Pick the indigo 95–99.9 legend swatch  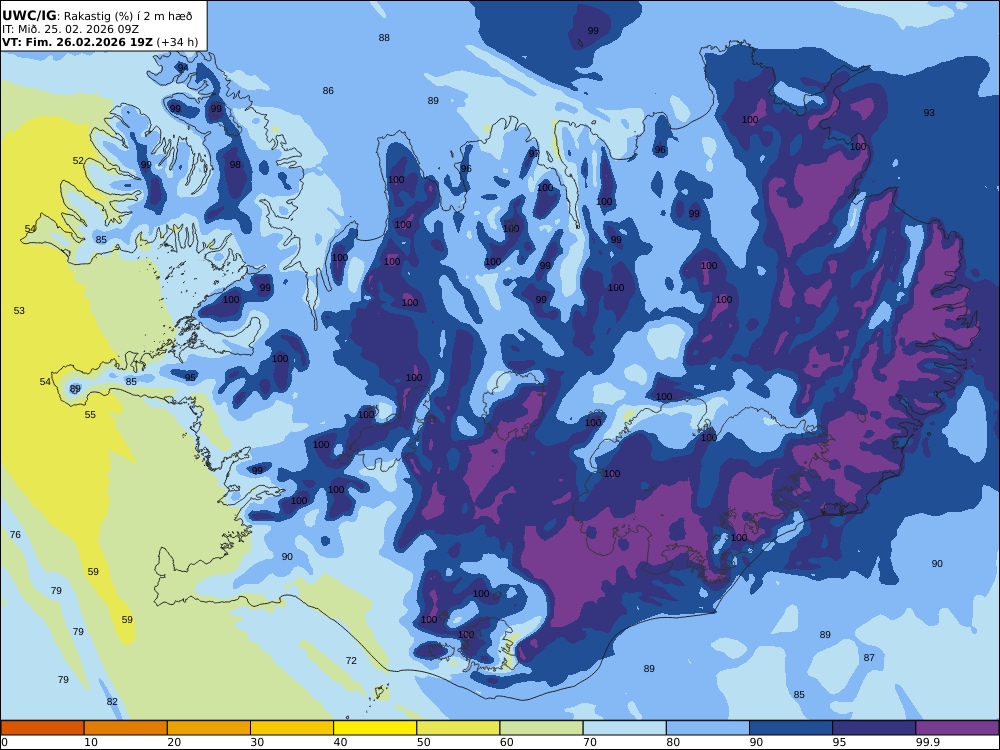coord(874,728)
